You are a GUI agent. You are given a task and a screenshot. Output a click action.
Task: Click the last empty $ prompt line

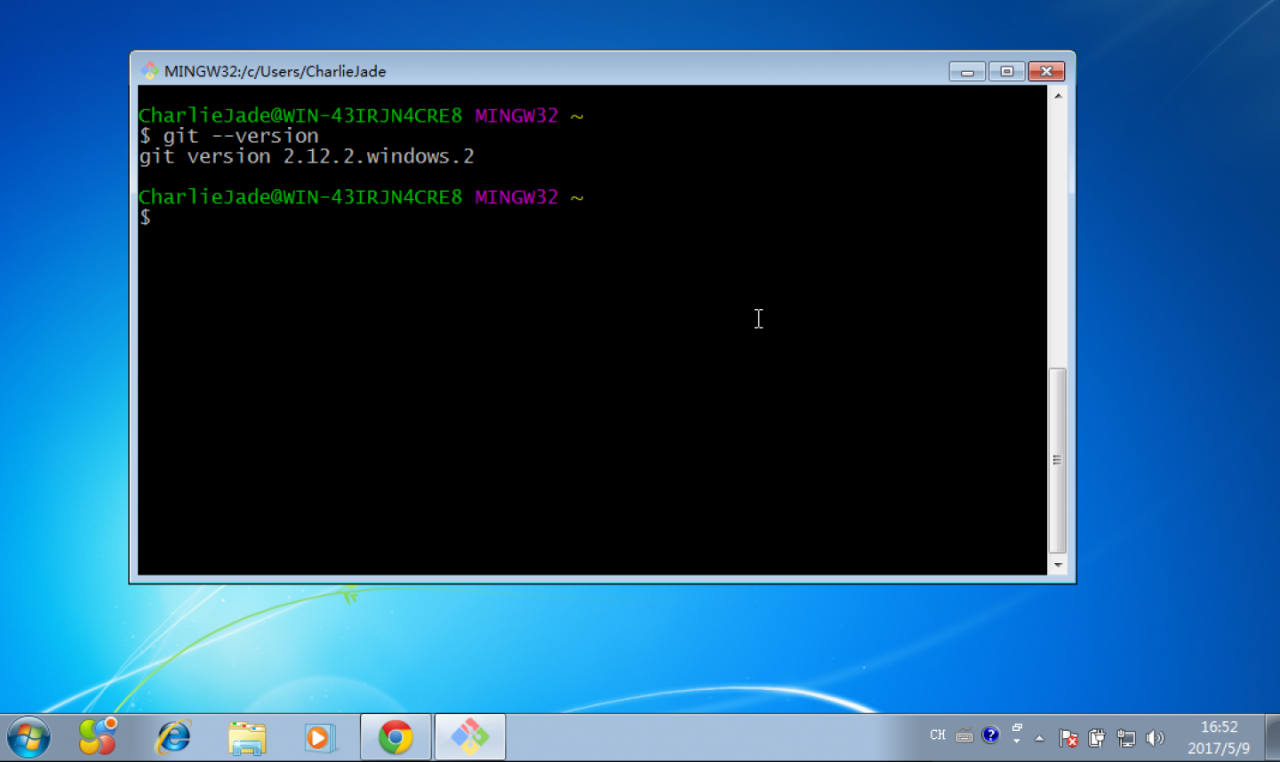(145, 218)
